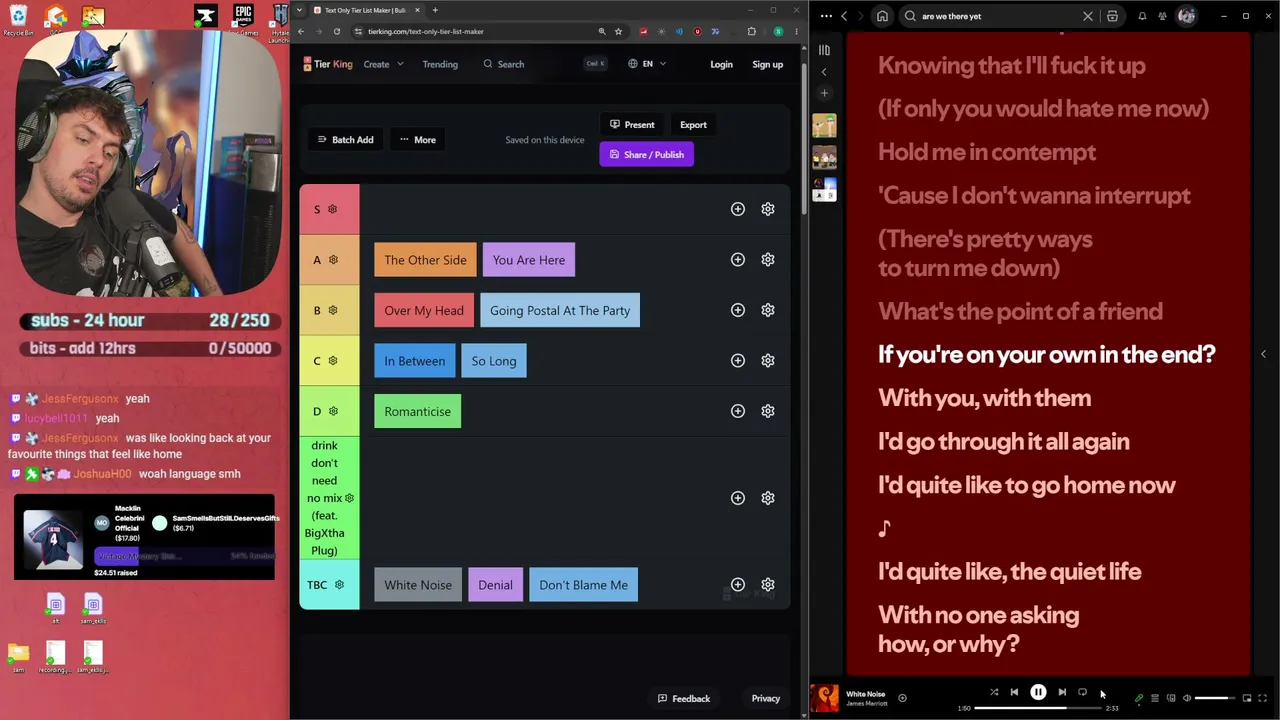
Task: Enter Spotify full screen mode
Action: pyautogui.click(x=1263, y=698)
